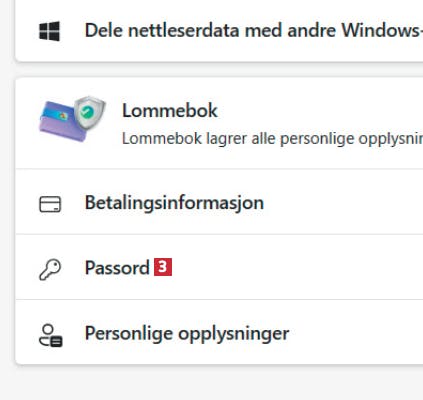This screenshot has width=423, height=400.
Task: Click the card badge on person icon
Action: point(57,341)
